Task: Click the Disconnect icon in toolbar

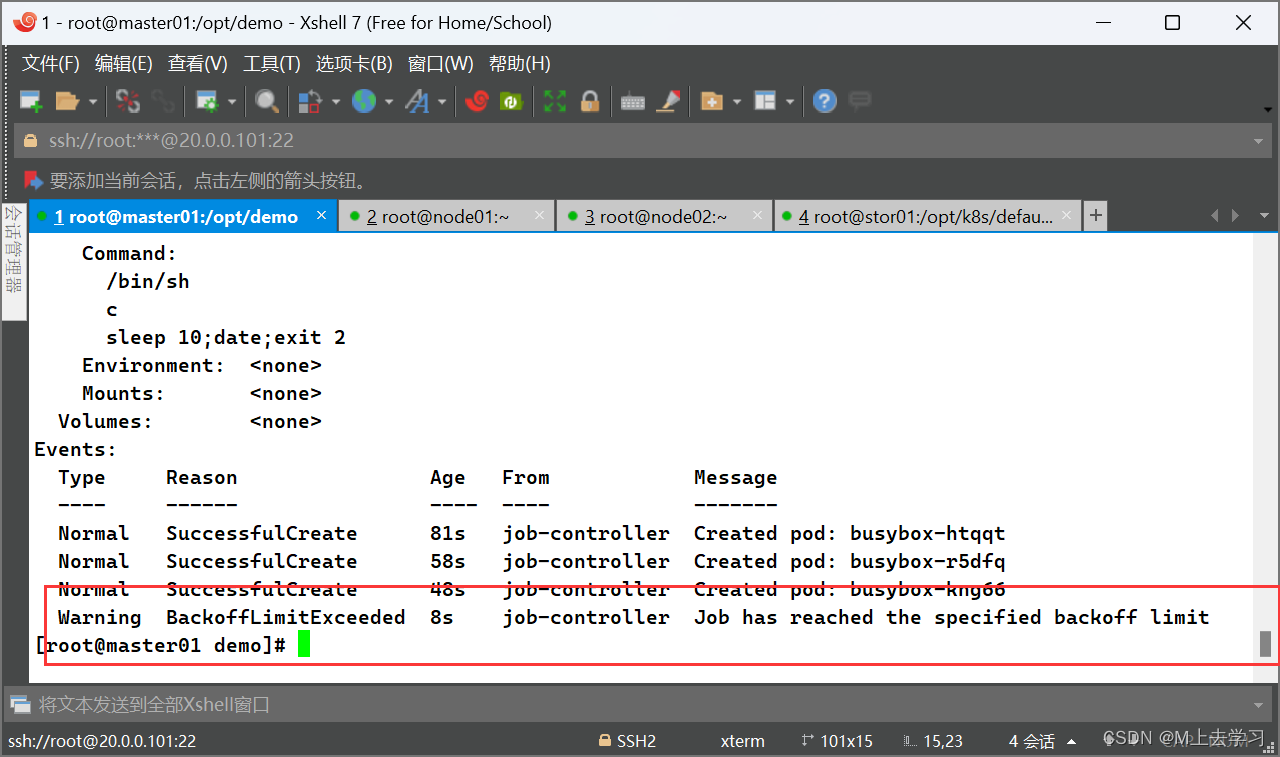Action: pos(128,101)
